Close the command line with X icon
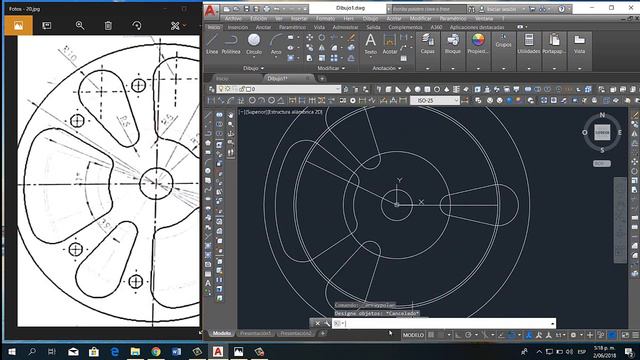Viewport: 640px width, 360px height. [318, 323]
